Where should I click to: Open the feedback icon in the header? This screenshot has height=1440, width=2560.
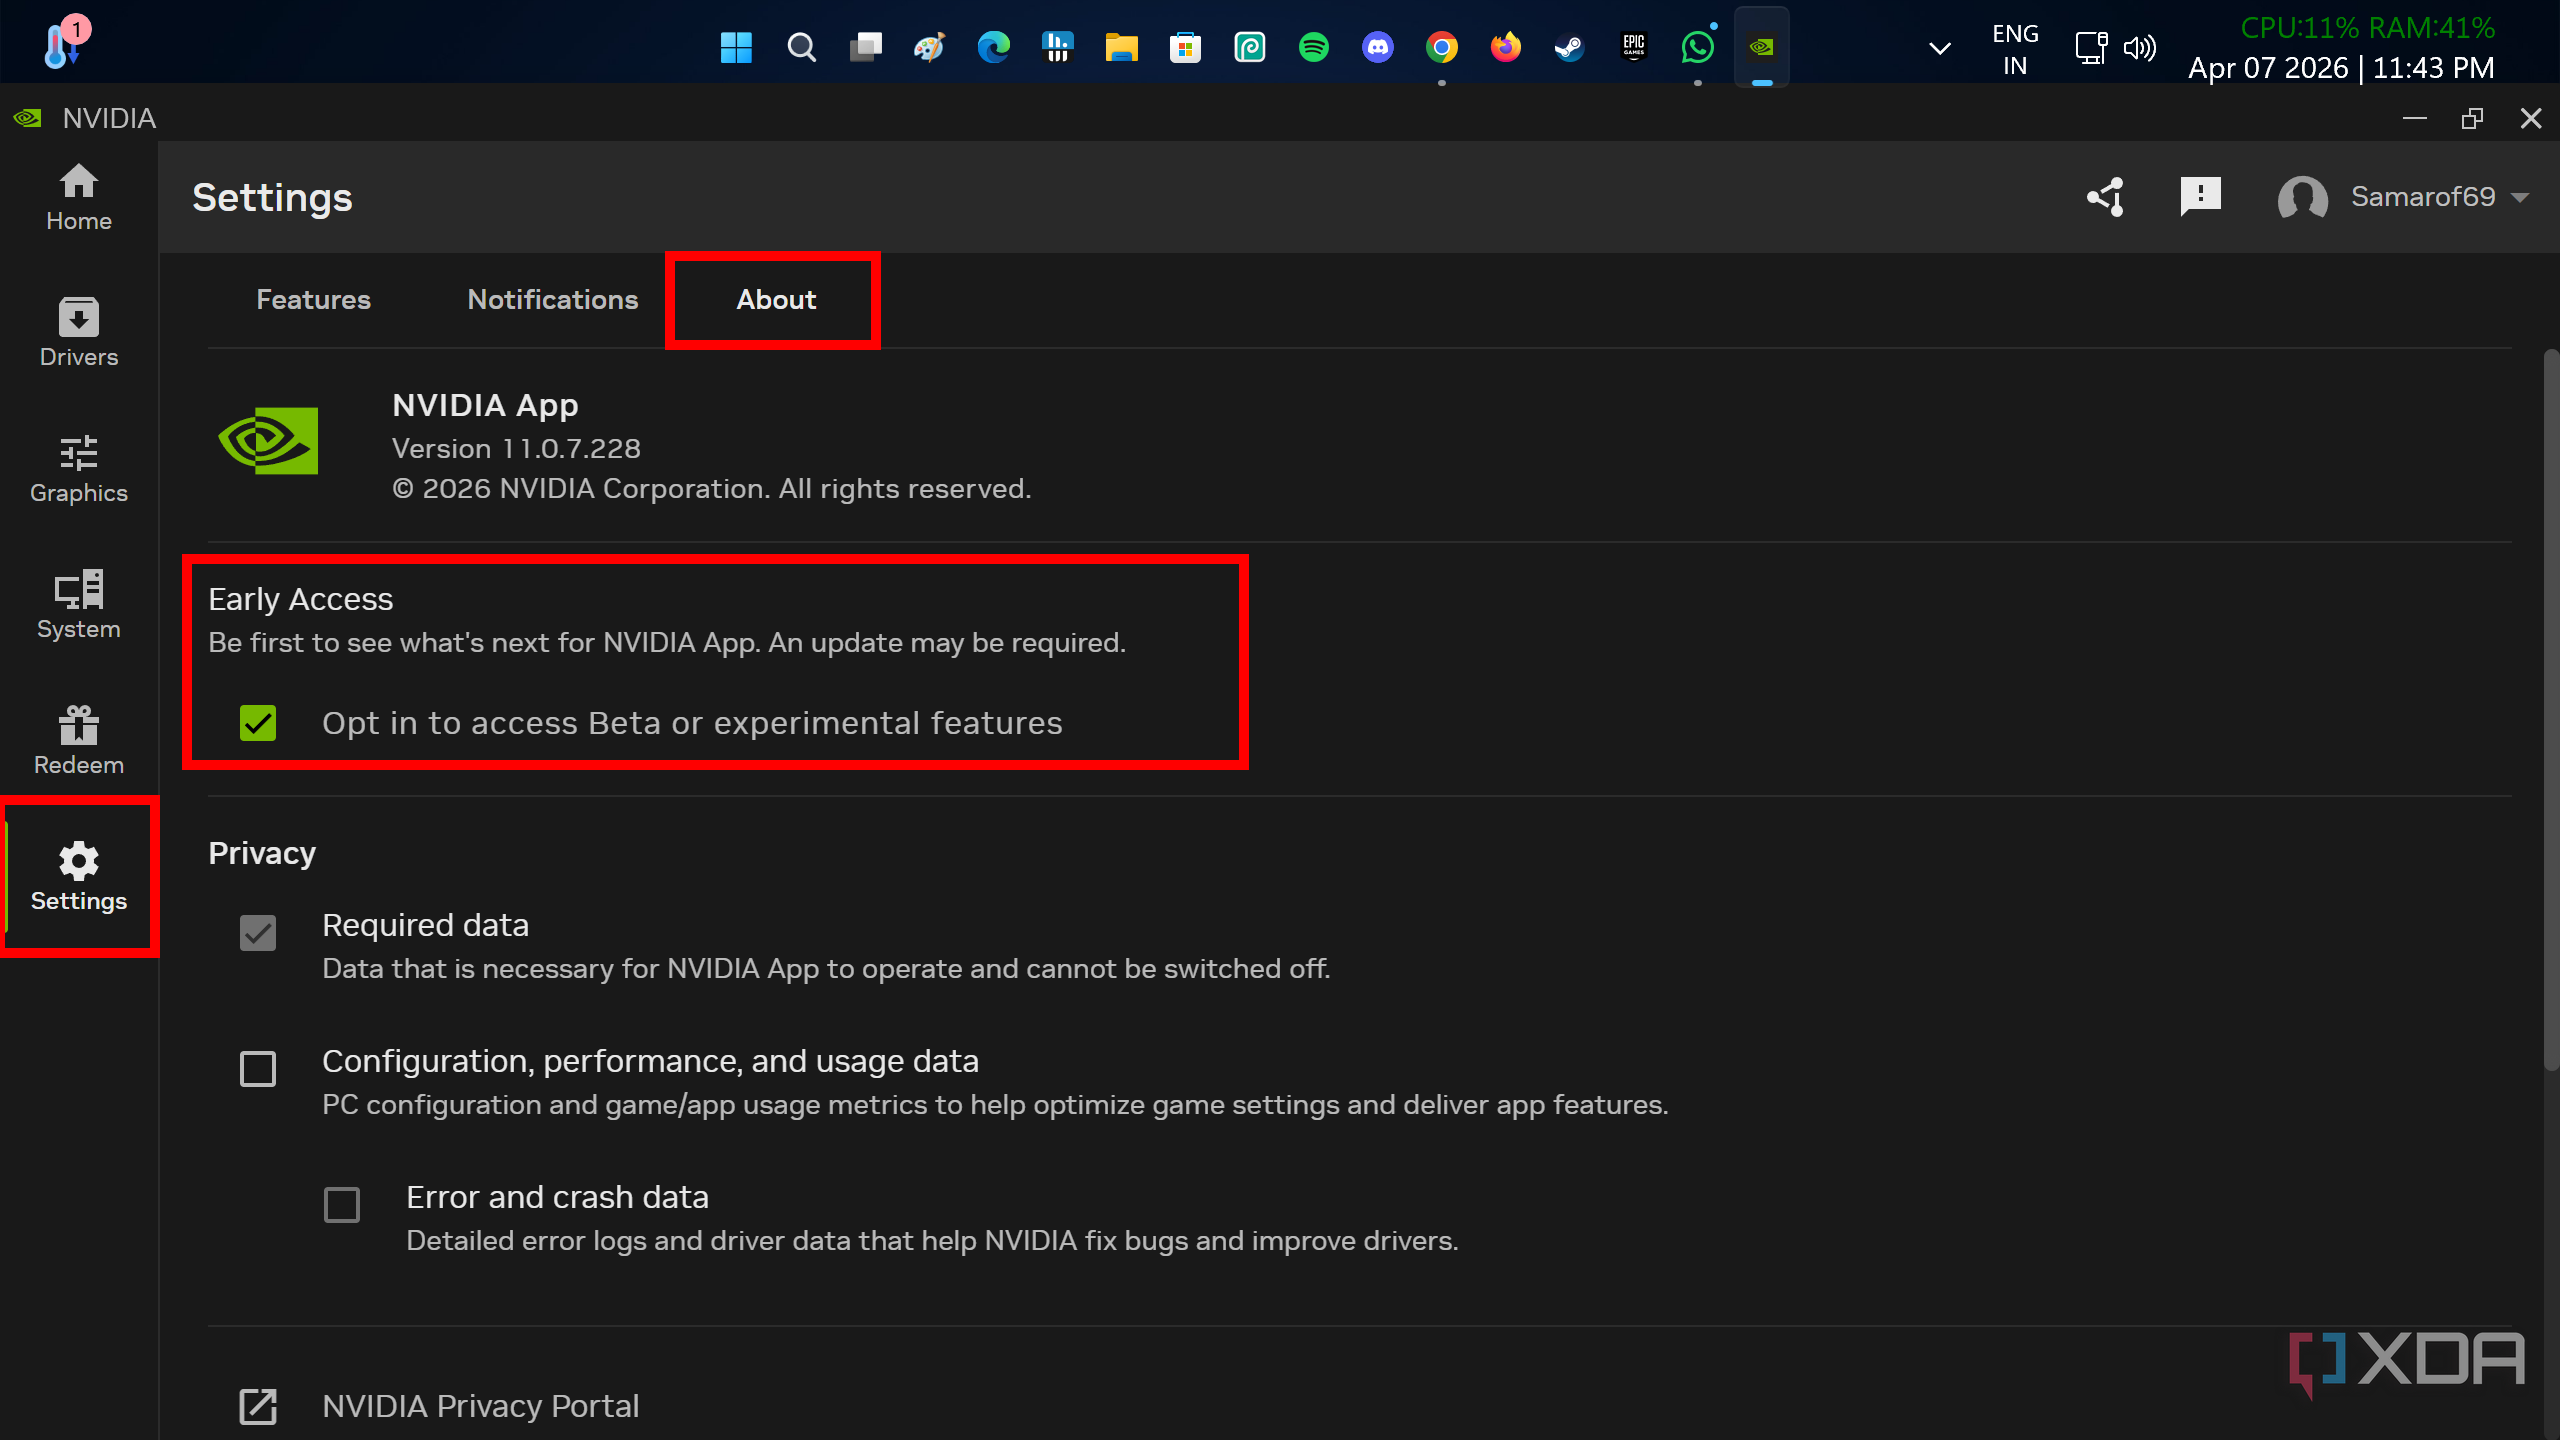tap(2200, 197)
